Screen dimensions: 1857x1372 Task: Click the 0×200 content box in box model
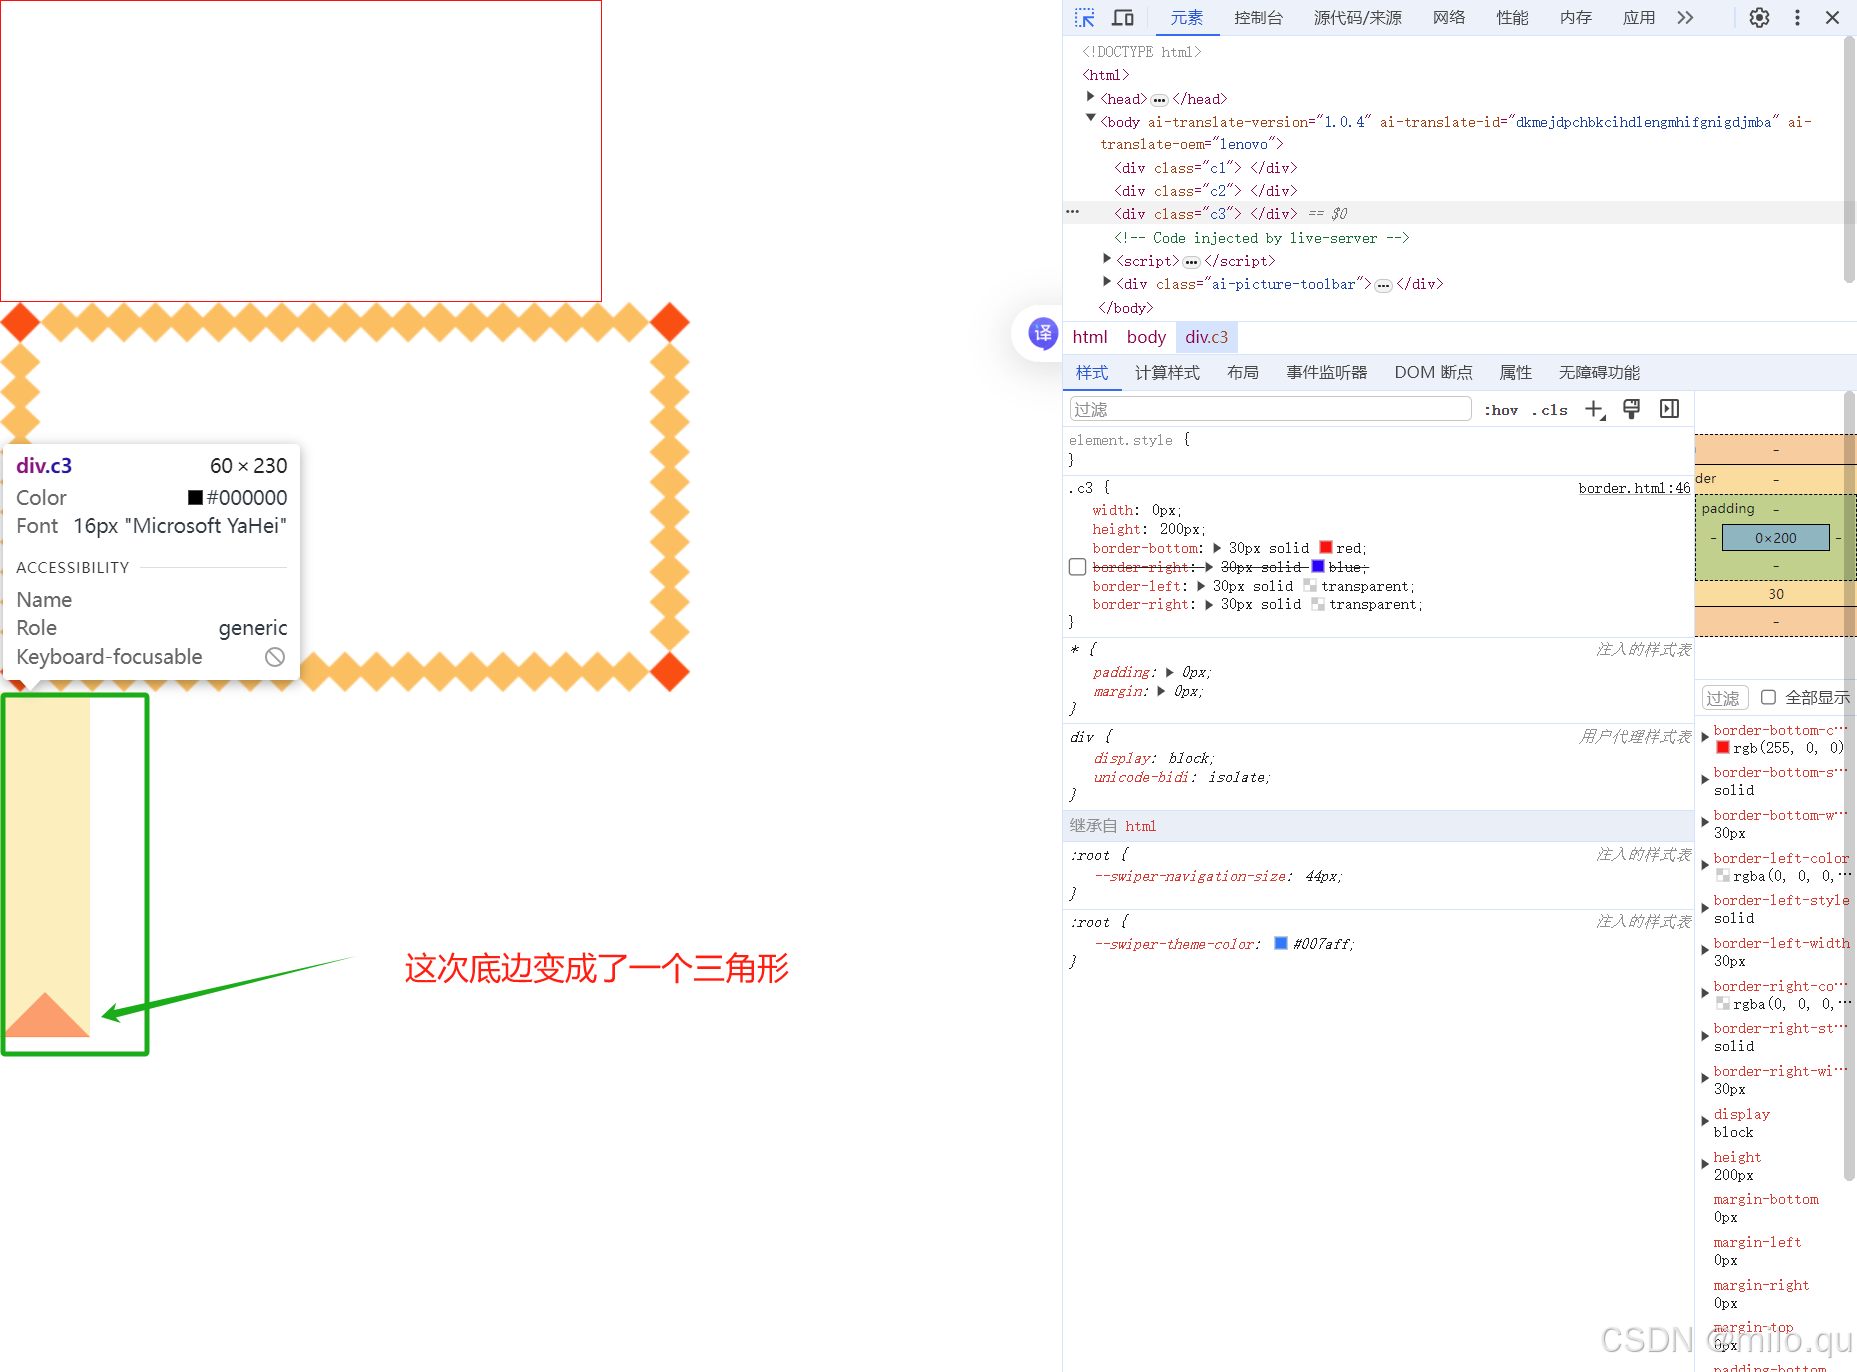point(1776,538)
